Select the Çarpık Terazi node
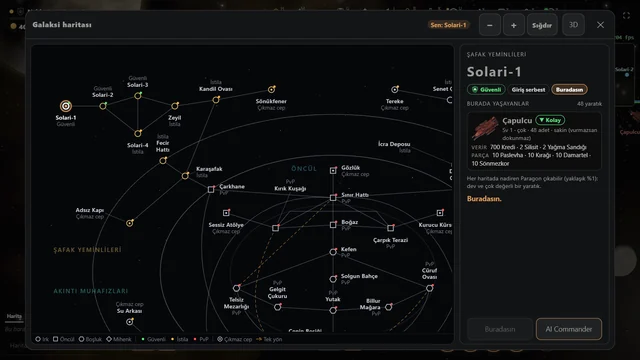640x360 pixels. [391, 228]
